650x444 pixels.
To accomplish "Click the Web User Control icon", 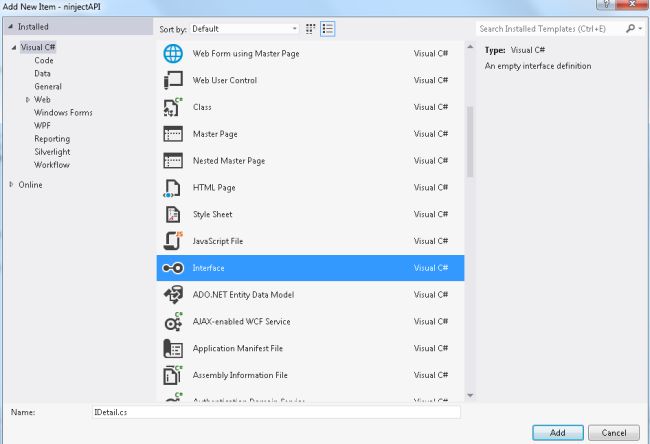I will pos(173,80).
